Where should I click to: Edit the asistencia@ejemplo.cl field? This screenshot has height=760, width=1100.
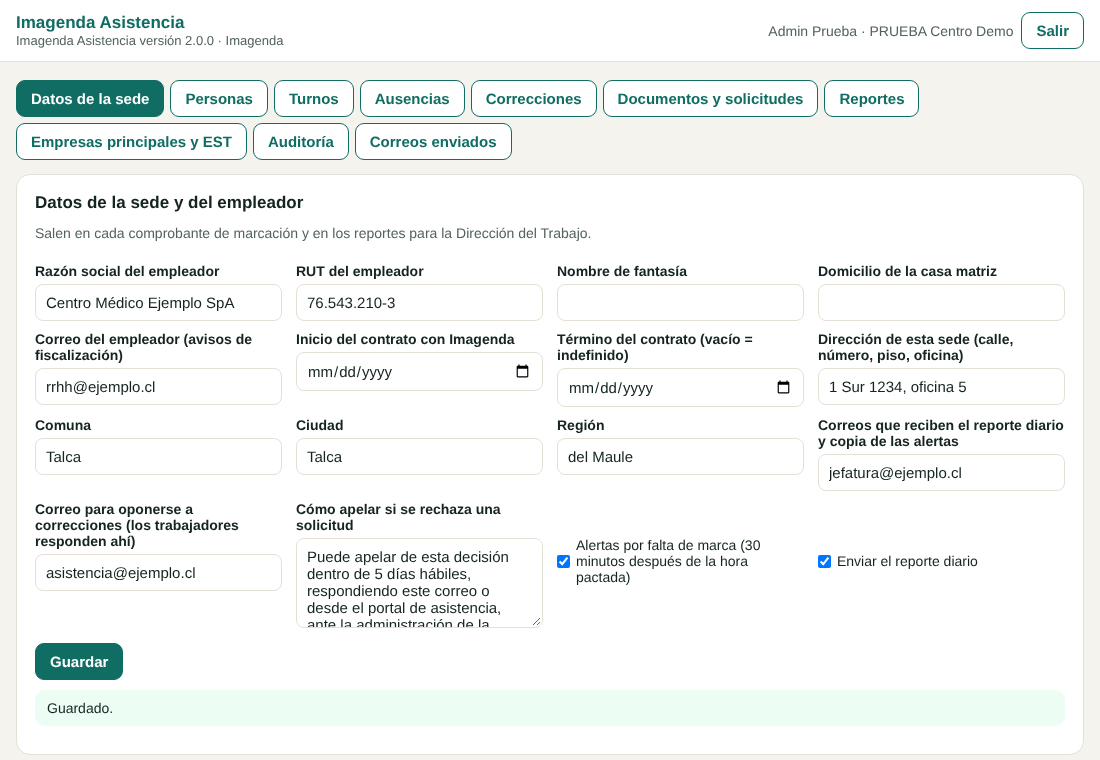(159, 573)
